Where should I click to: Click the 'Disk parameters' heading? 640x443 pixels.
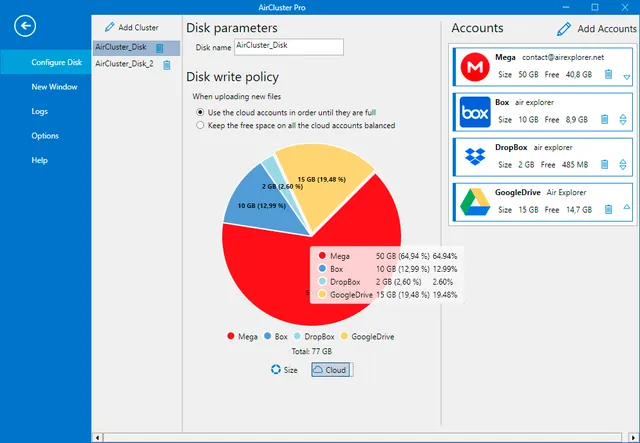click(x=232, y=28)
